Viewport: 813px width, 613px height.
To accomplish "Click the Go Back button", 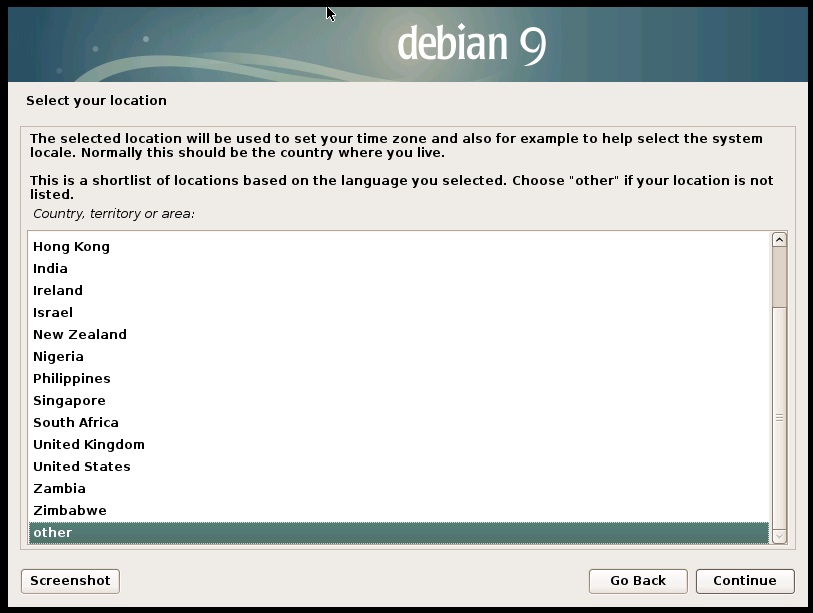I will pos(638,581).
